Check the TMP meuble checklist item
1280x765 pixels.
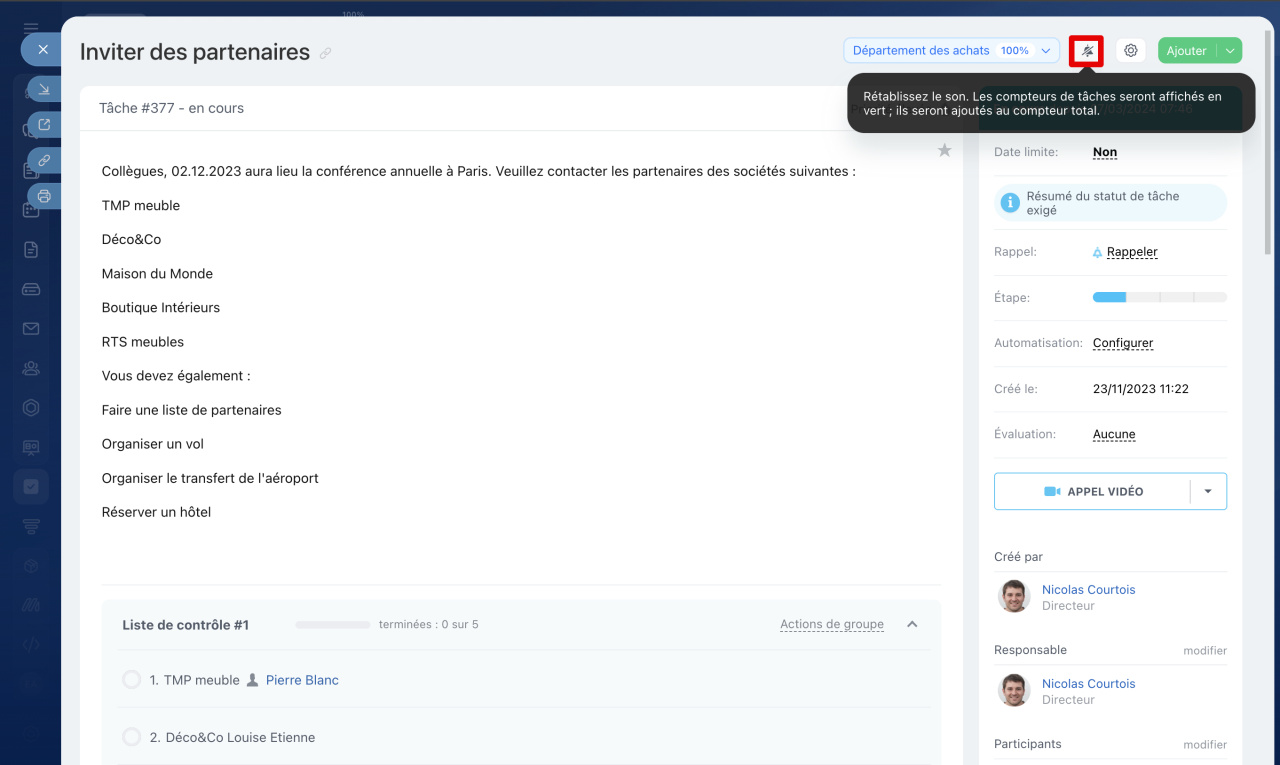(131, 680)
